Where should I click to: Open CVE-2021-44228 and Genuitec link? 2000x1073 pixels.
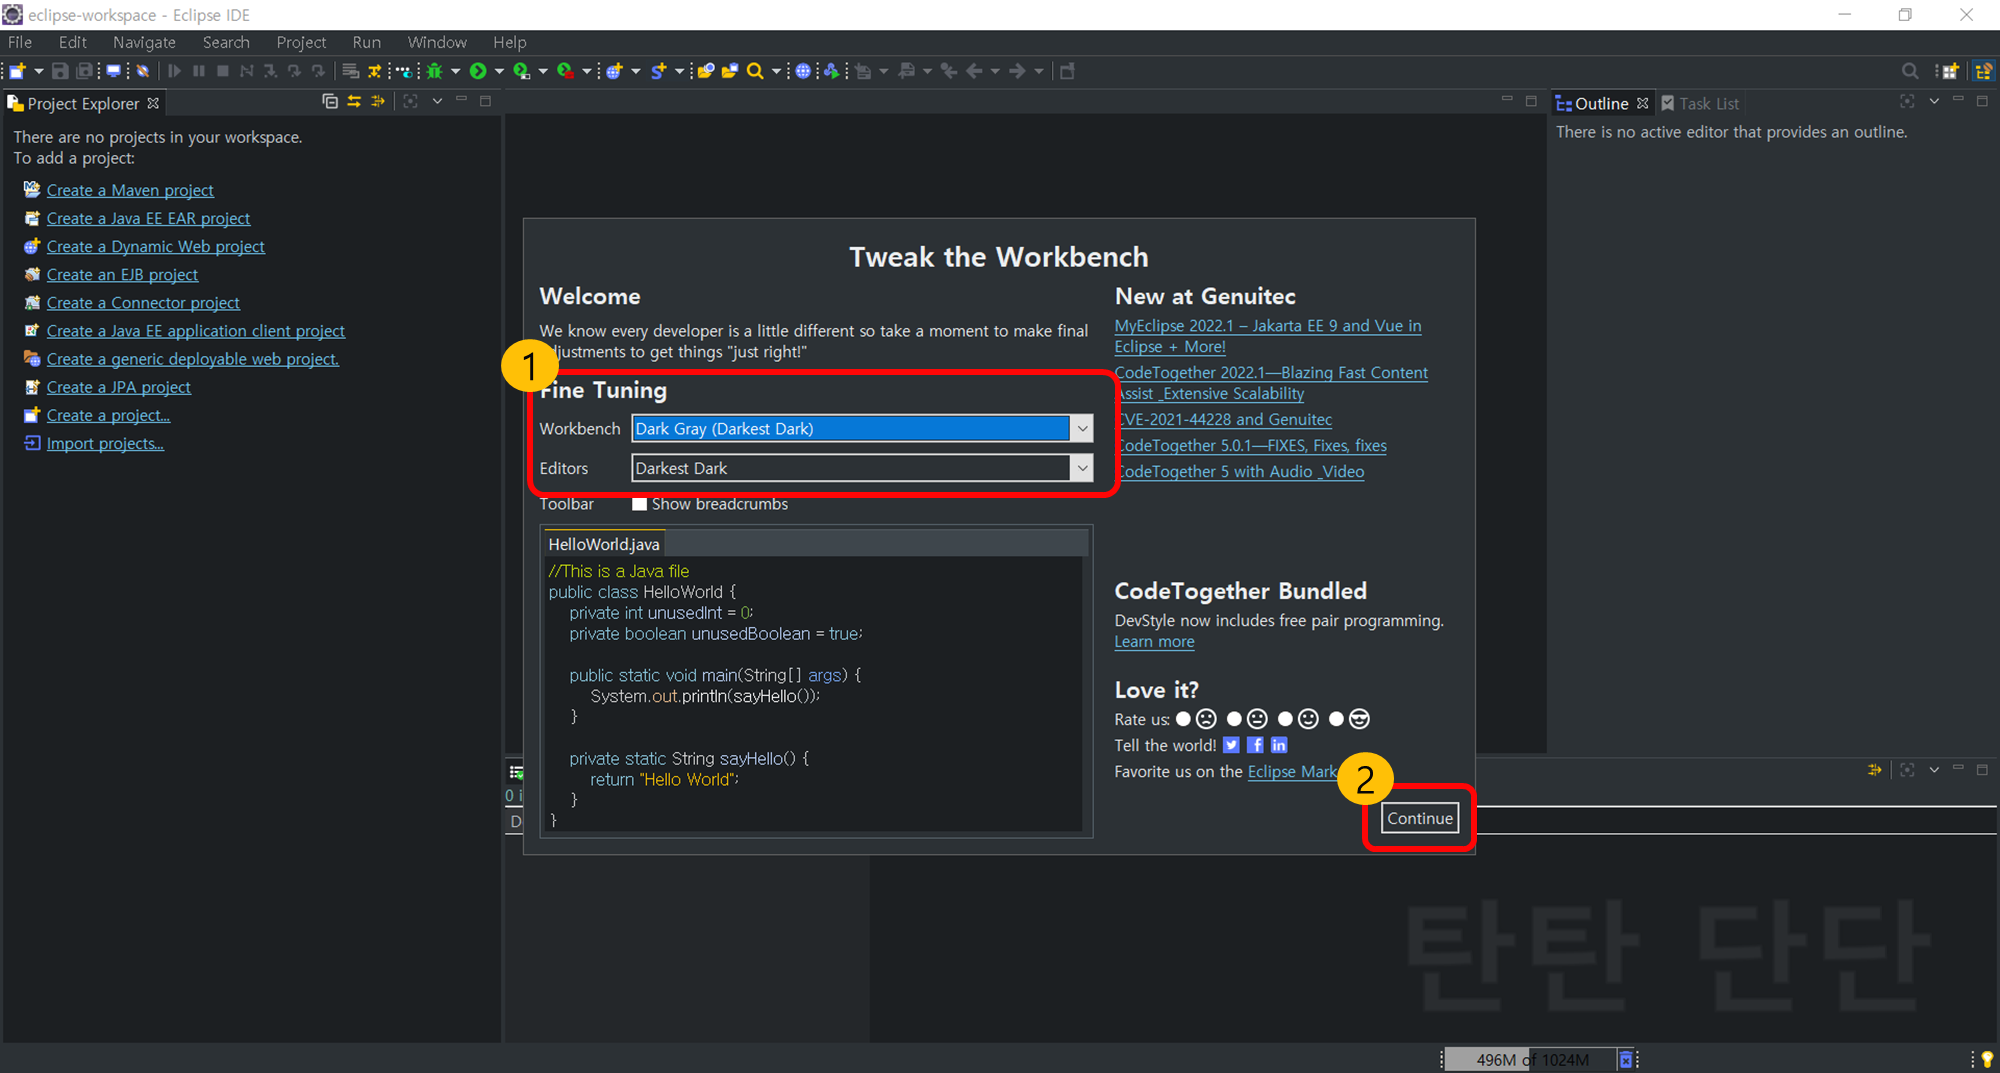click(x=1225, y=420)
